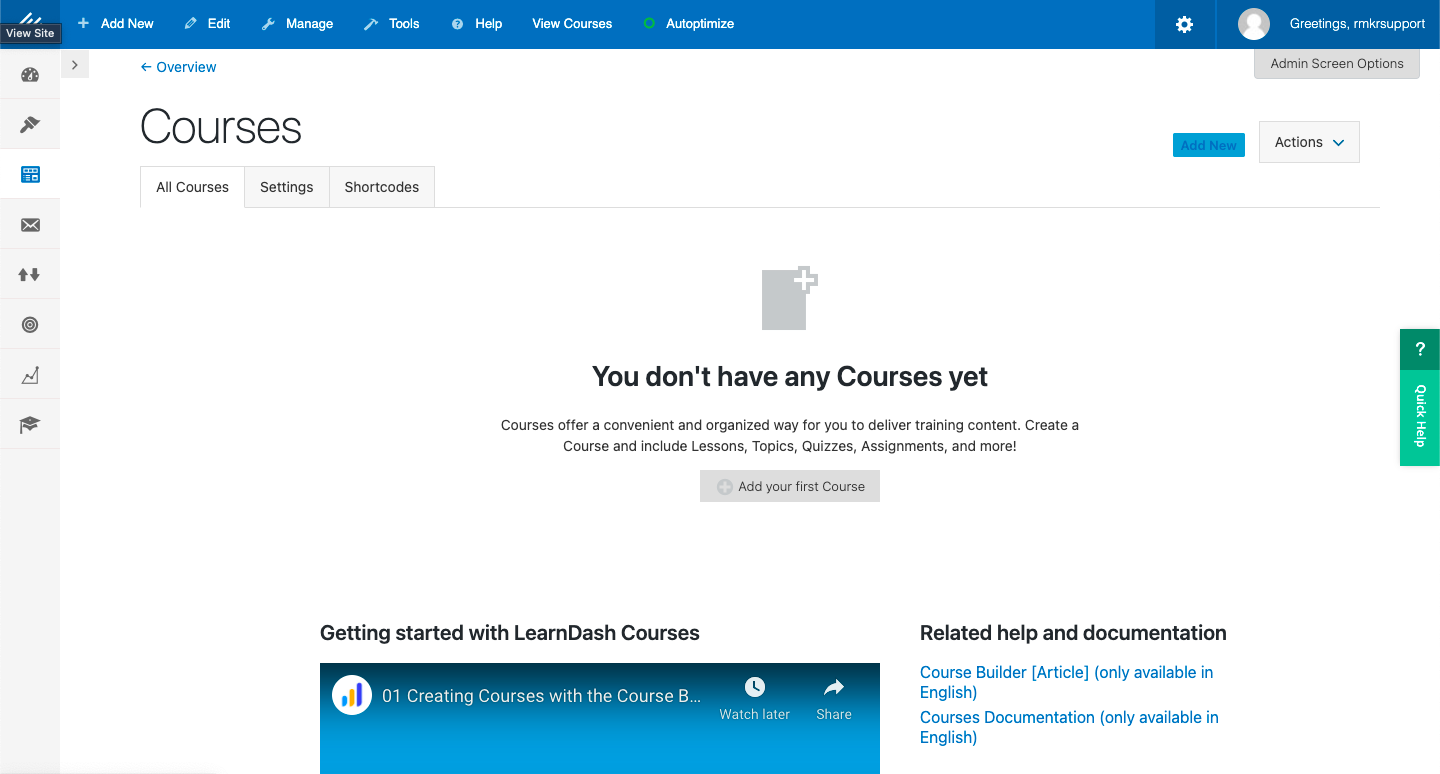
Task: Open the Actions dropdown
Action: click(x=1308, y=142)
